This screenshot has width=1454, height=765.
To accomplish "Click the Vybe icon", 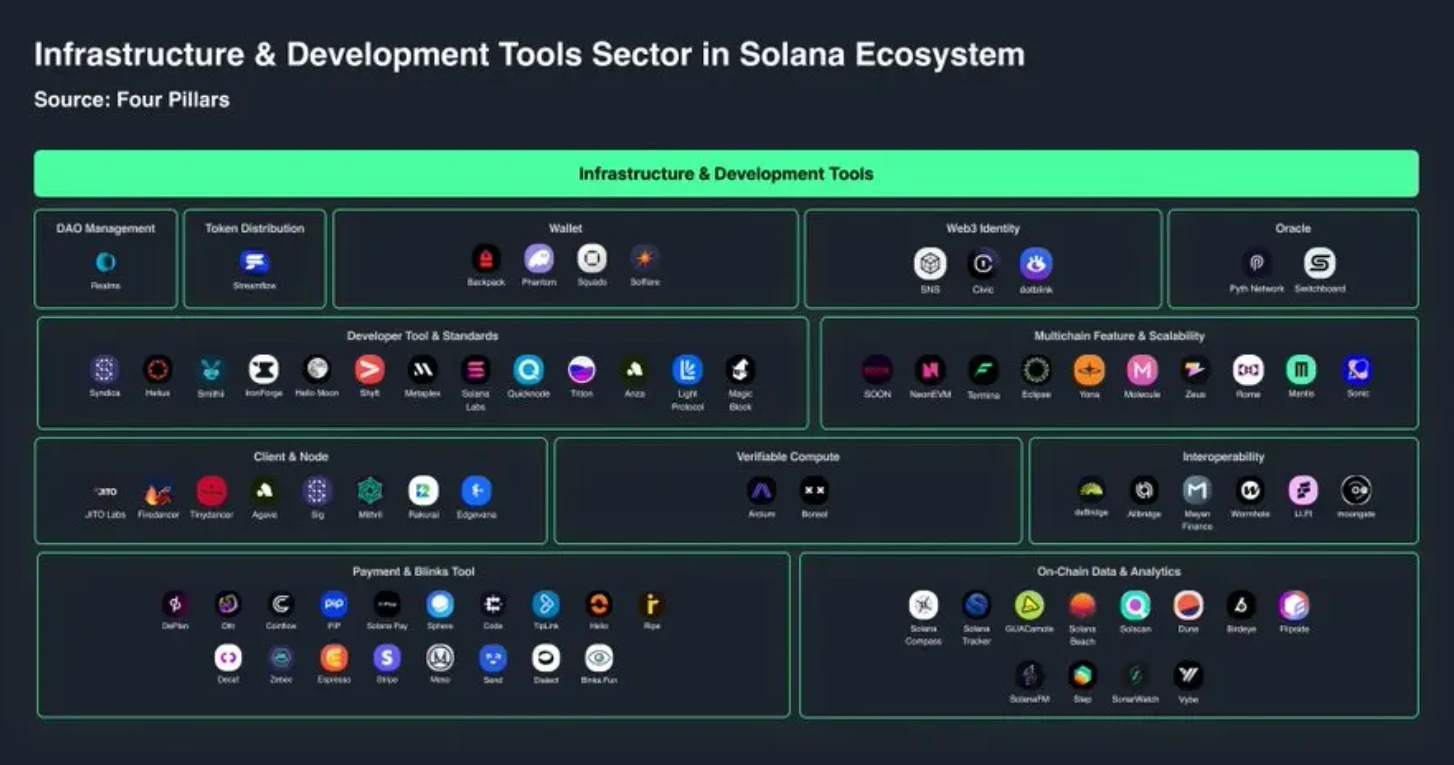I will 1188,675.
